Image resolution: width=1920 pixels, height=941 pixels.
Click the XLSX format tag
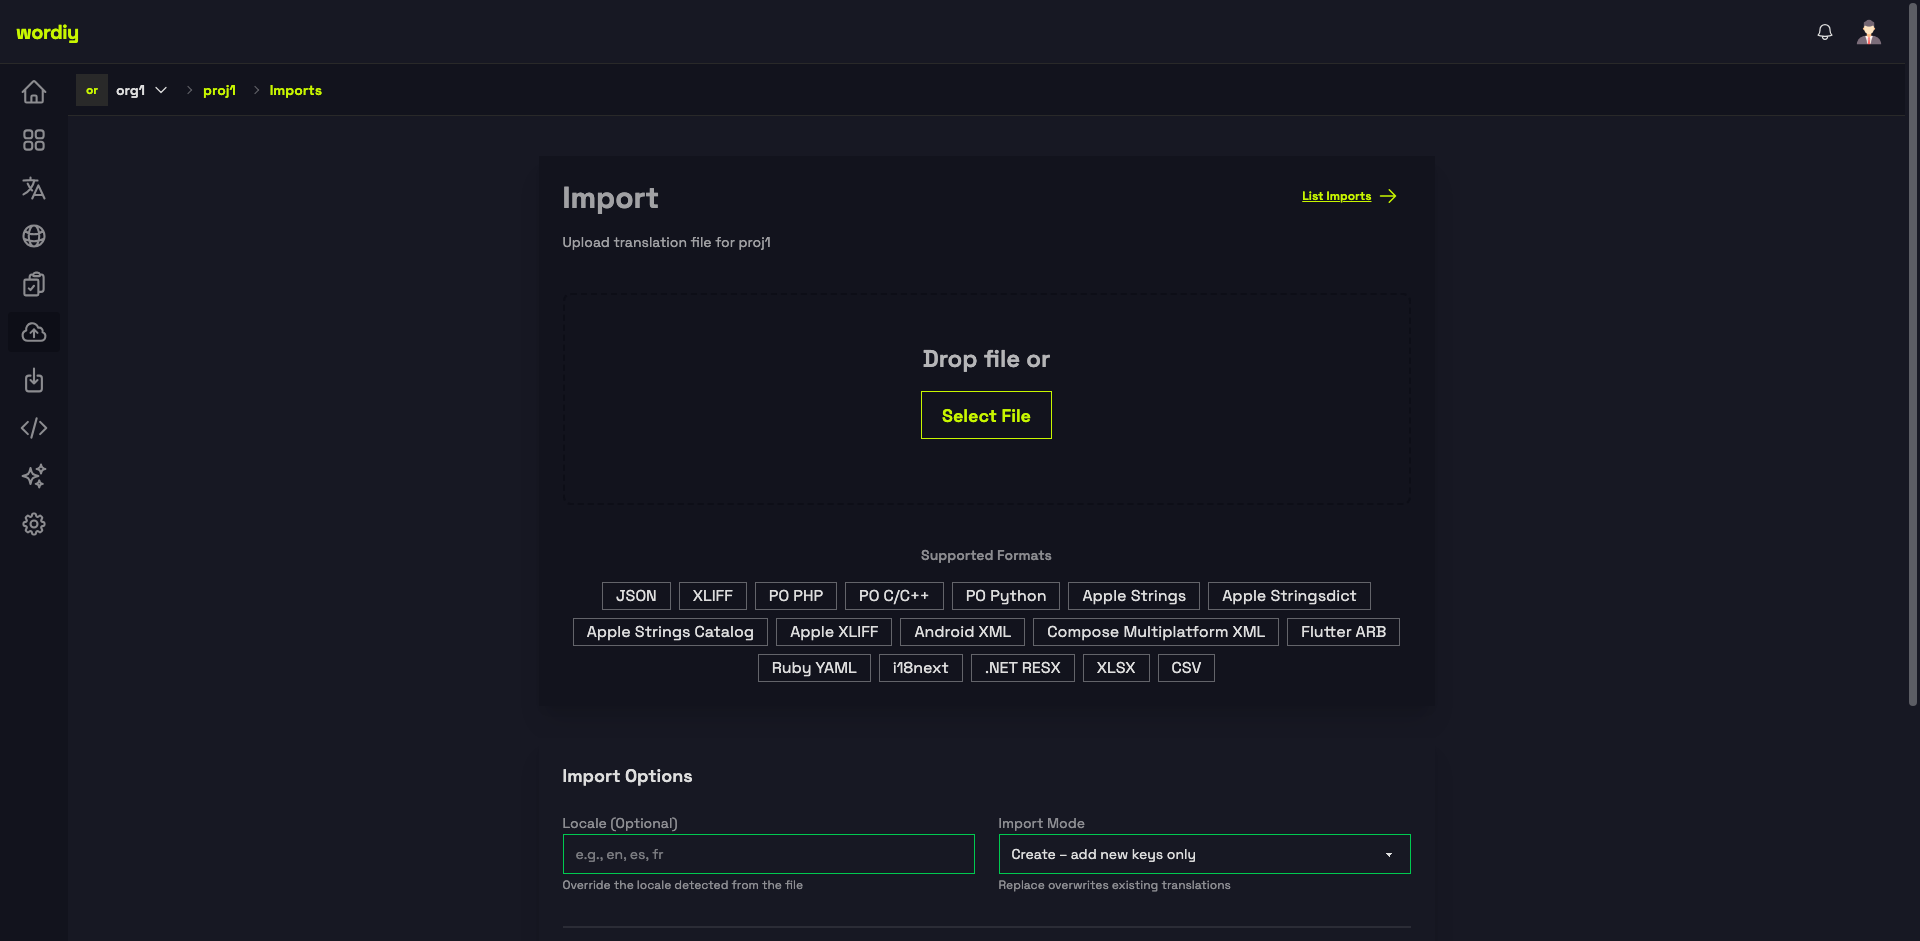click(x=1116, y=668)
